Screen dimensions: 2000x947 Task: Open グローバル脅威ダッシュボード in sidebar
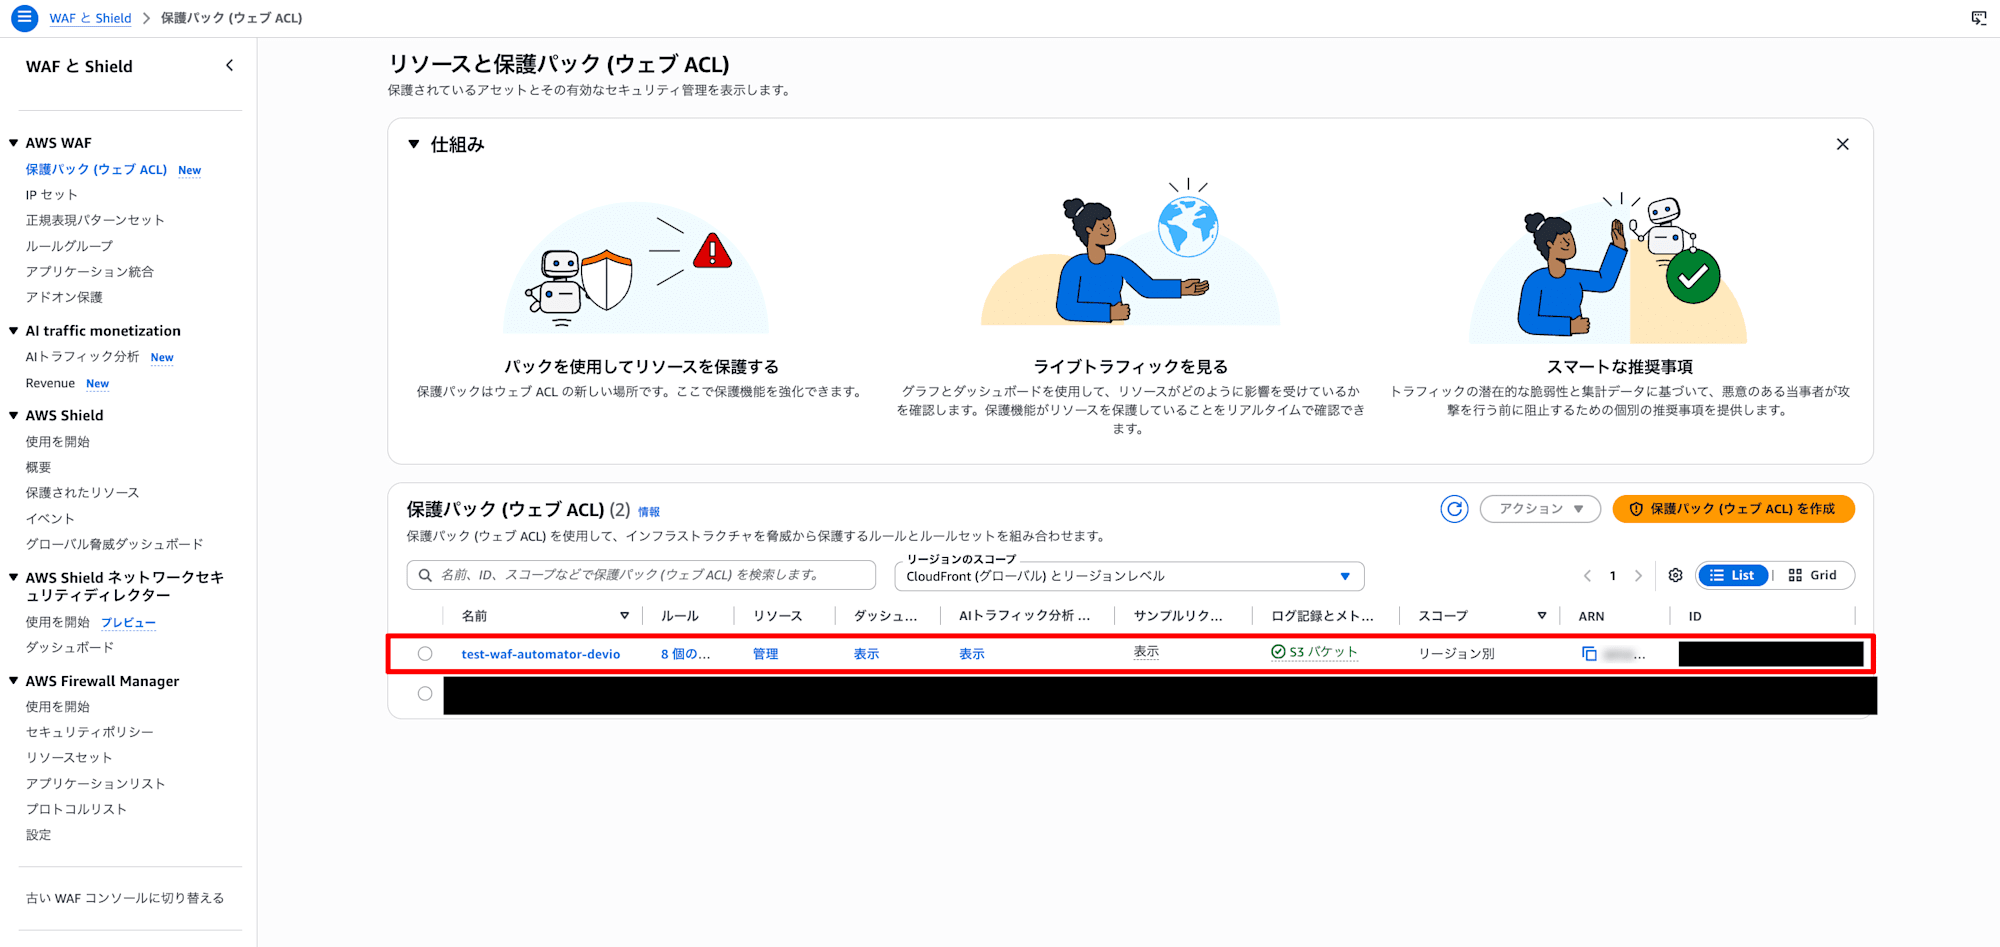coord(114,544)
